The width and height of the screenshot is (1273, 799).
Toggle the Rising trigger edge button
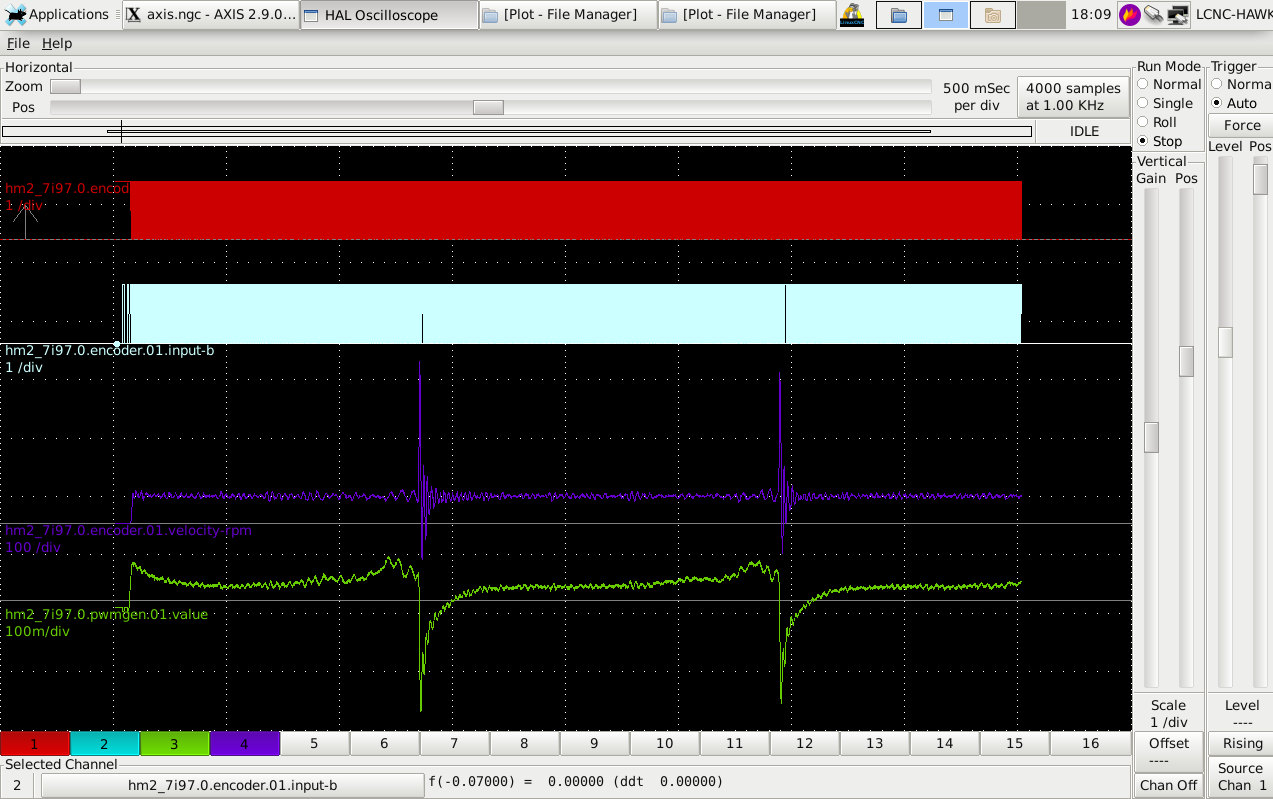pyautogui.click(x=1241, y=744)
